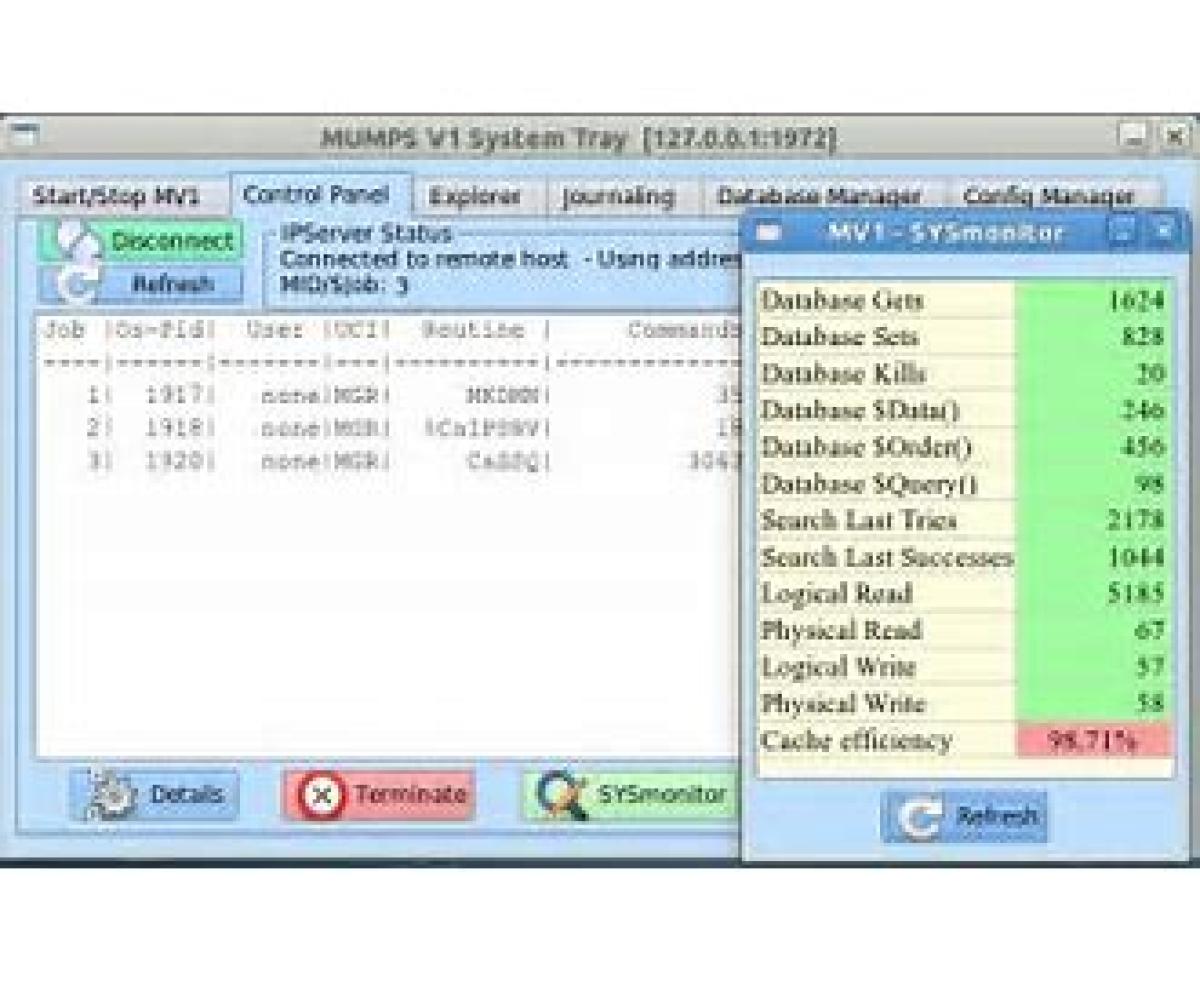Click the Disconnect plug icon

click(x=70, y=241)
